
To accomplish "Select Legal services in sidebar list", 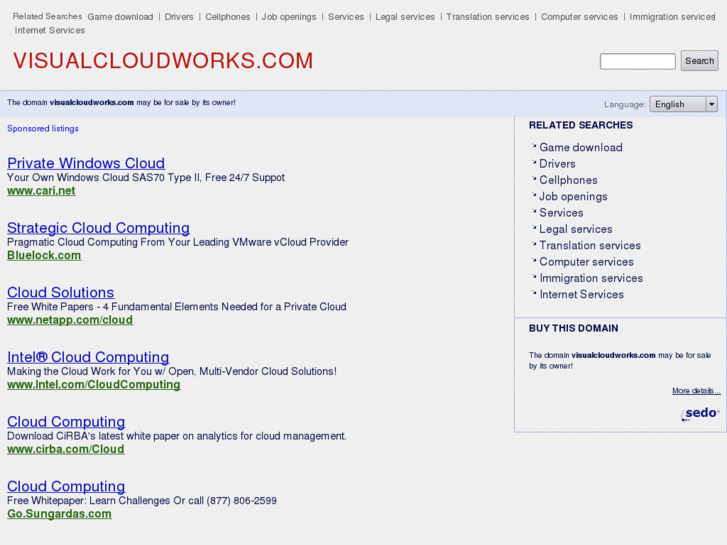I will [576, 229].
